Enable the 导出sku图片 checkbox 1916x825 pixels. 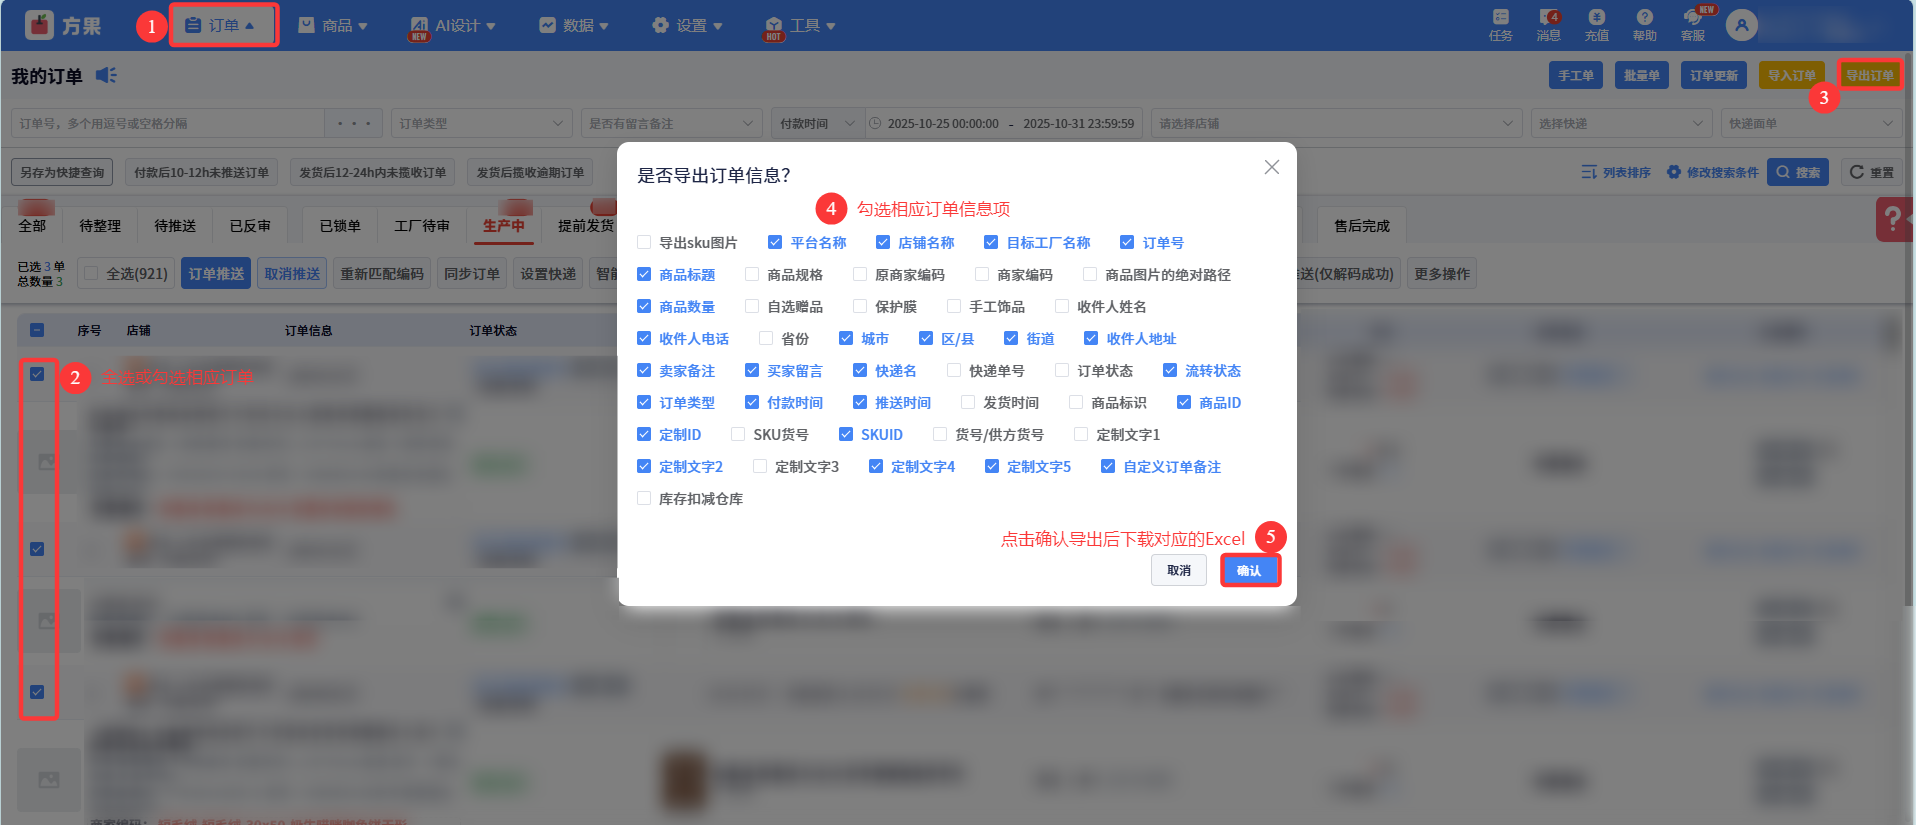click(x=644, y=242)
